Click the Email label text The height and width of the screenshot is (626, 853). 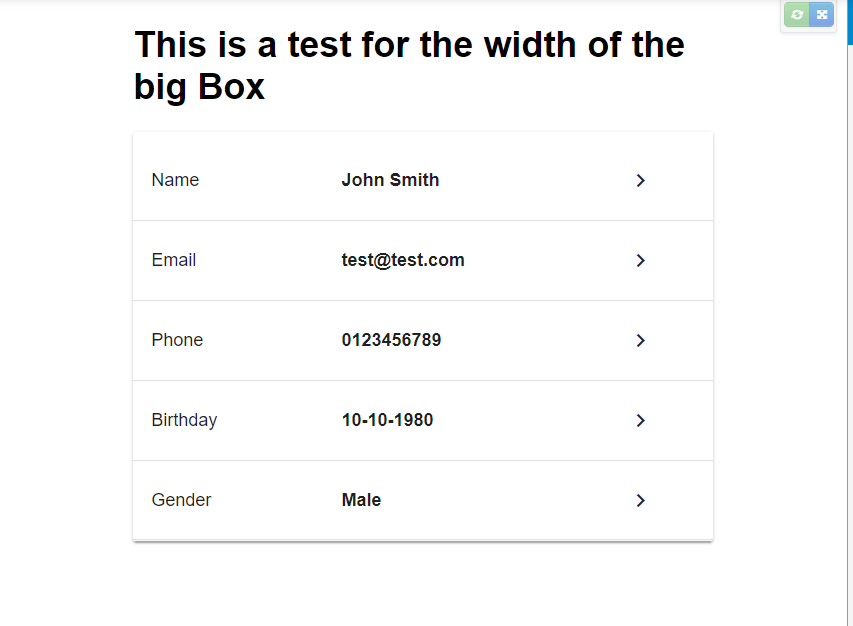click(x=174, y=260)
